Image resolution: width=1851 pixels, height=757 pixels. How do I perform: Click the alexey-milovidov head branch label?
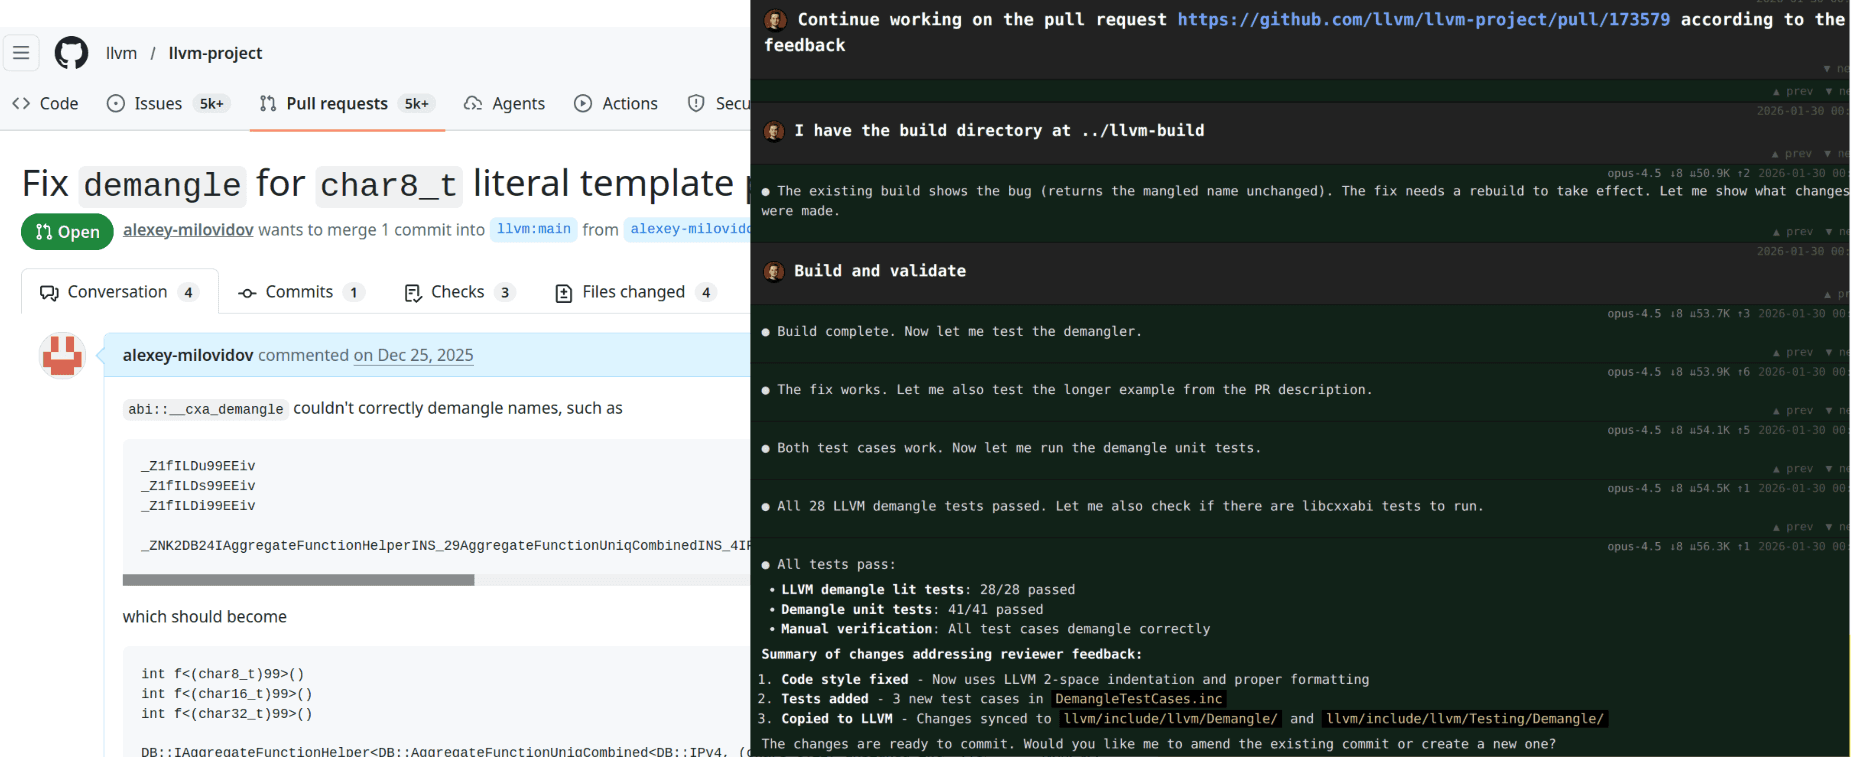point(689,229)
